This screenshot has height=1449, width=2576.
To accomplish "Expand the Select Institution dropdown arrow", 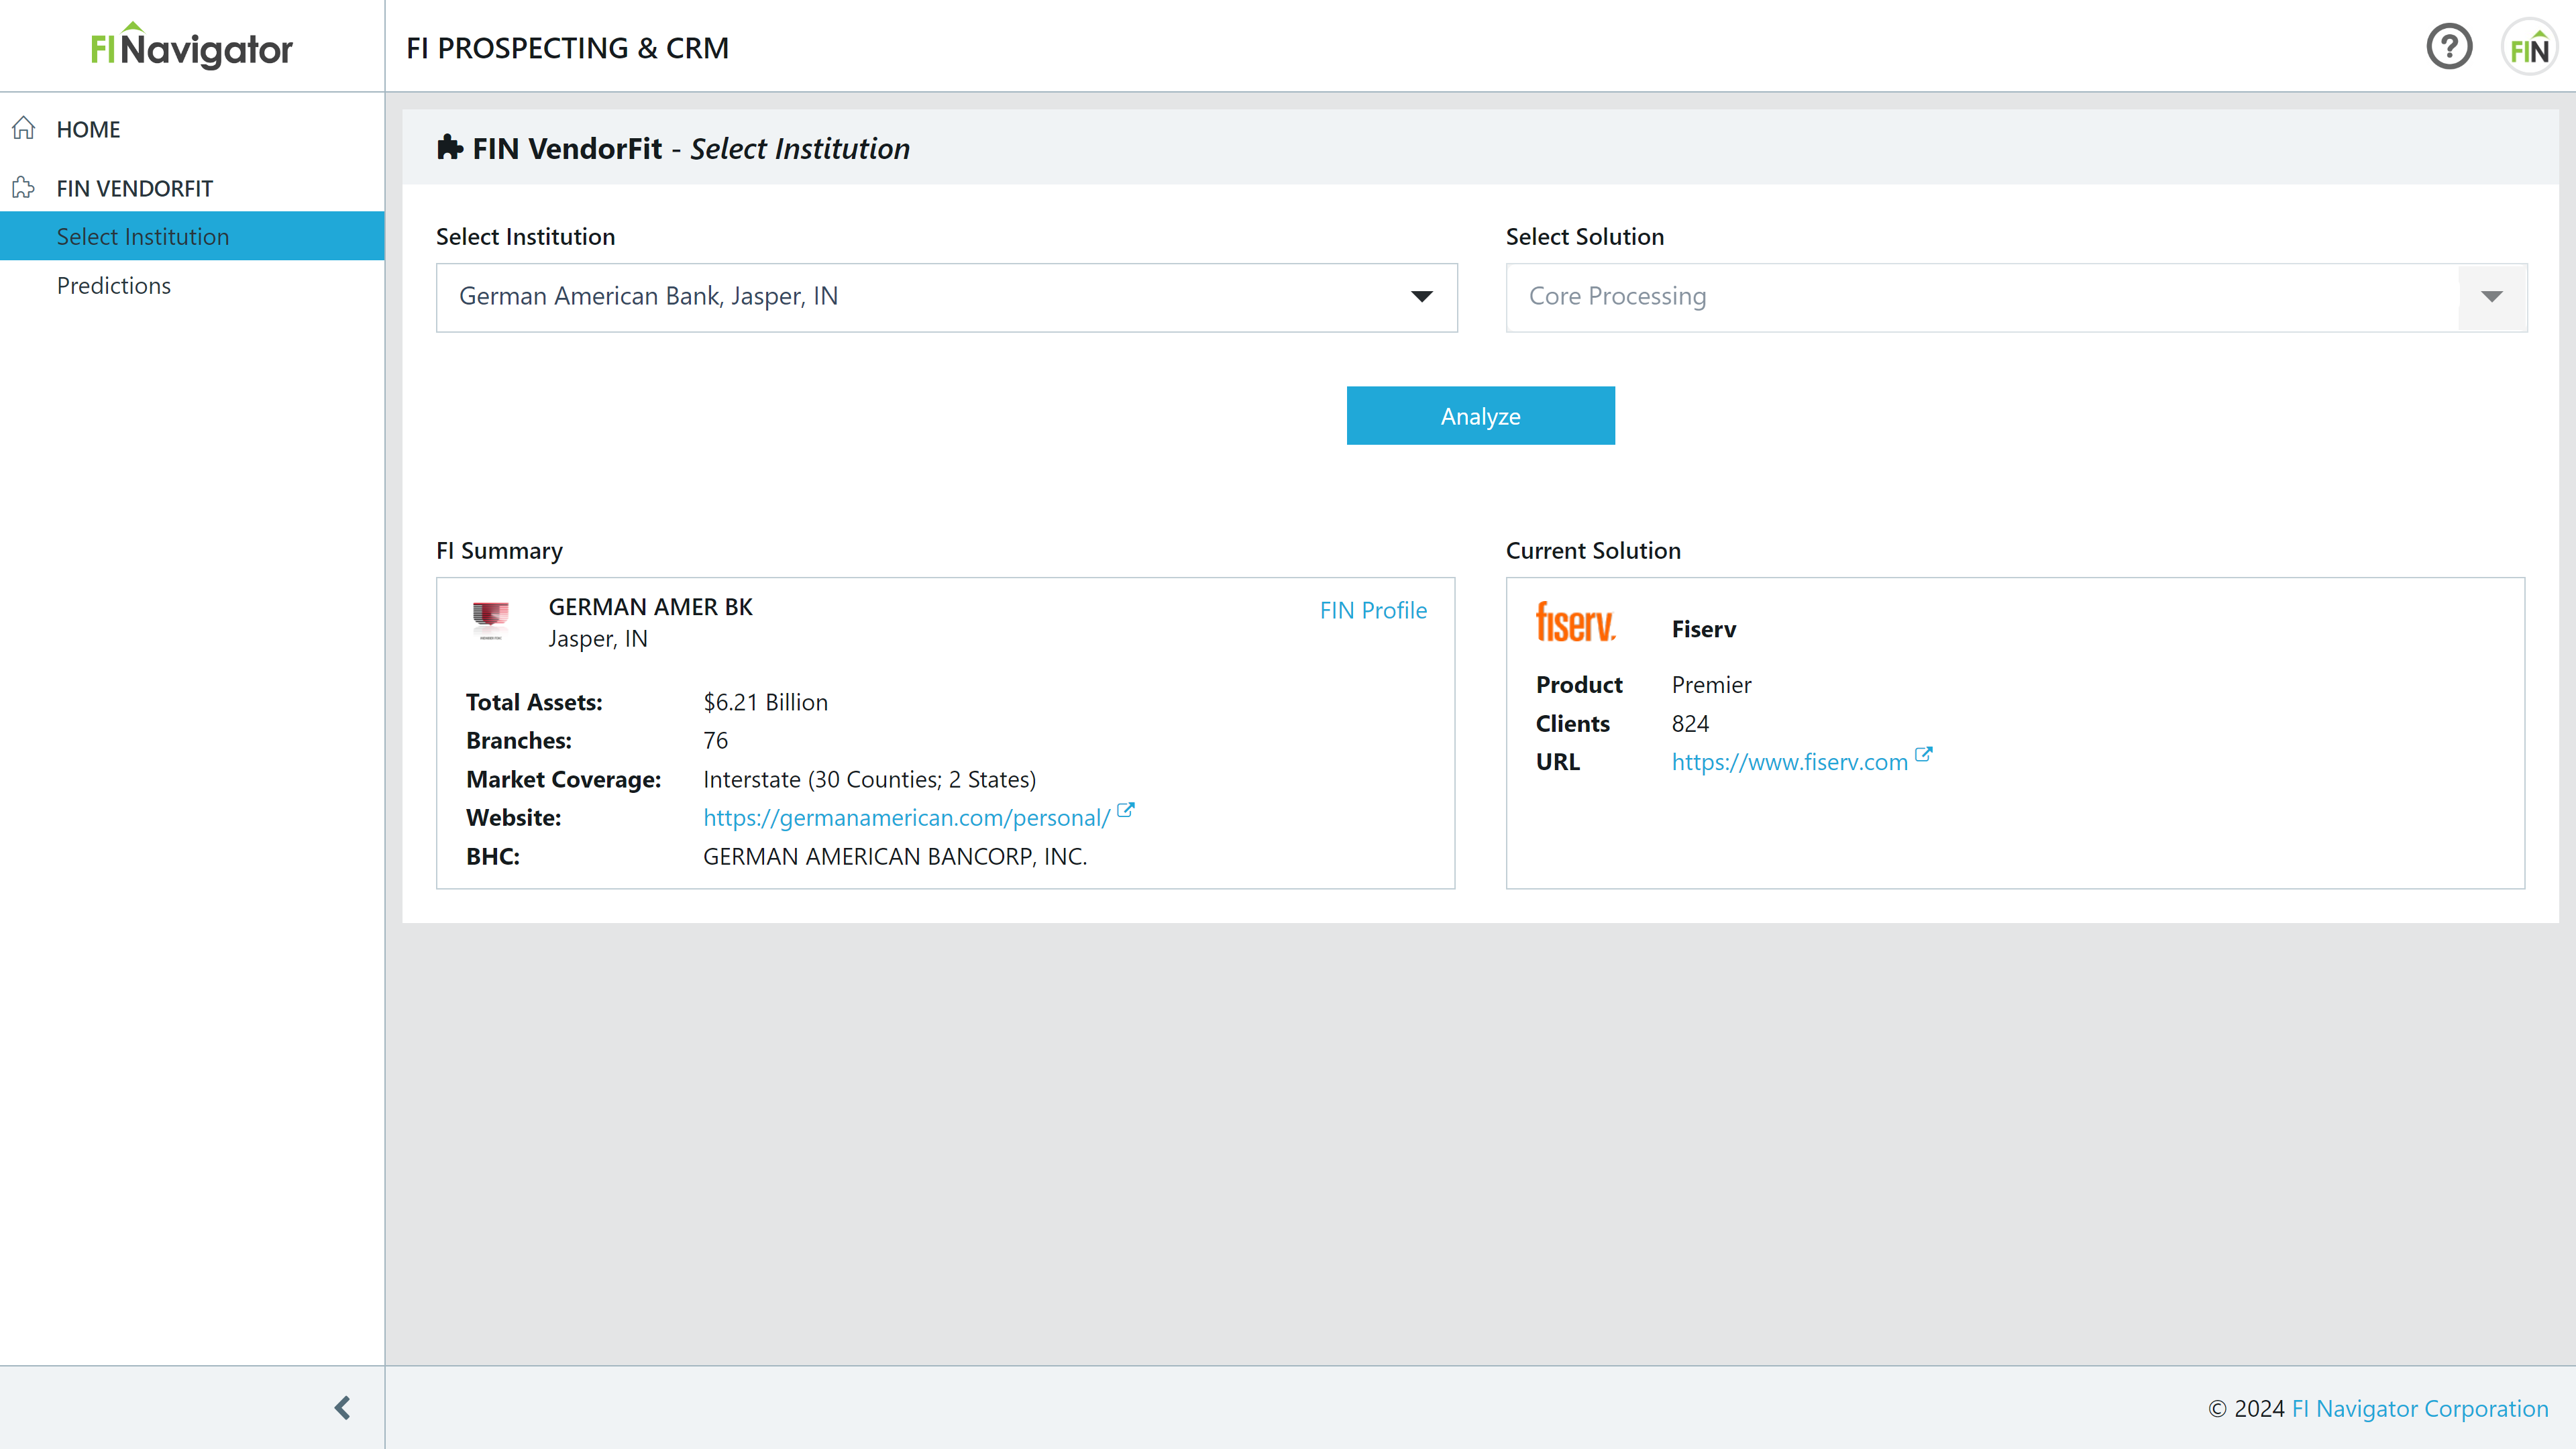I will 1421,297.
